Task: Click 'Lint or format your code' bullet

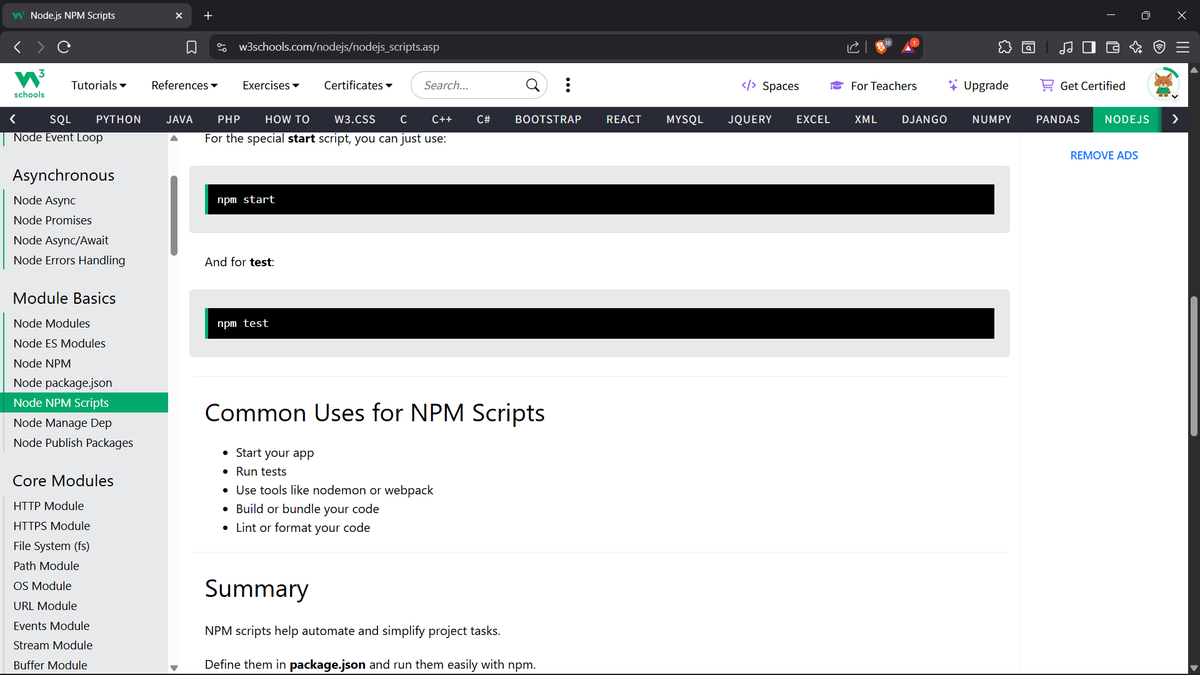Action: point(303,527)
